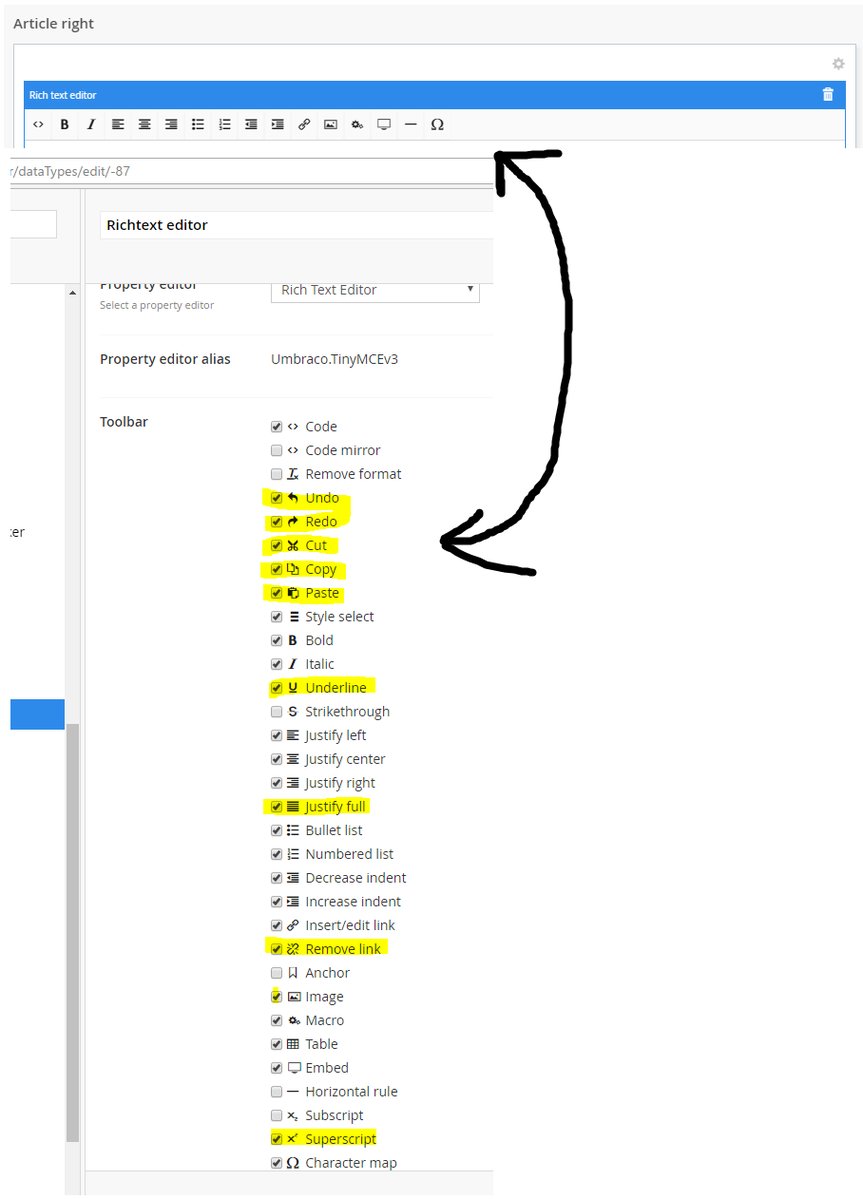Toggle bold in the rich text toolbar
Image resolution: width=863 pixels, height=1199 pixels.
pos(64,125)
